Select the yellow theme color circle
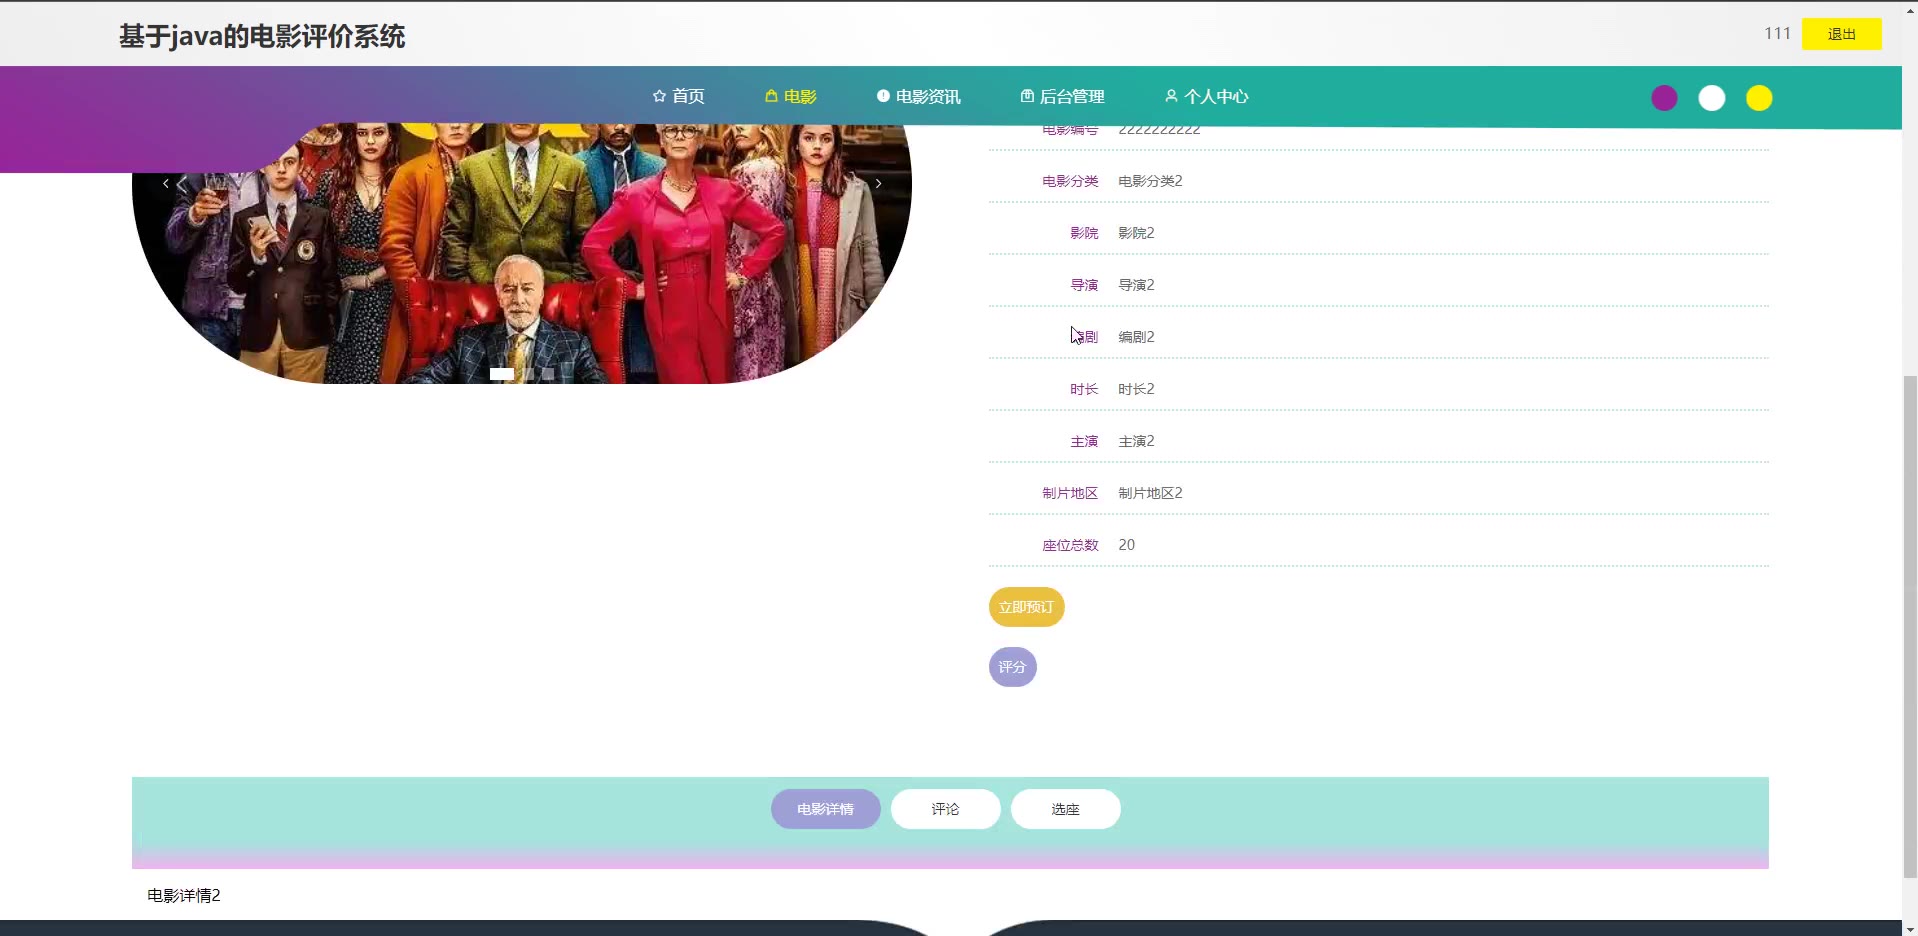This screenshot has width=1918, height=936. coord(1759,98)
